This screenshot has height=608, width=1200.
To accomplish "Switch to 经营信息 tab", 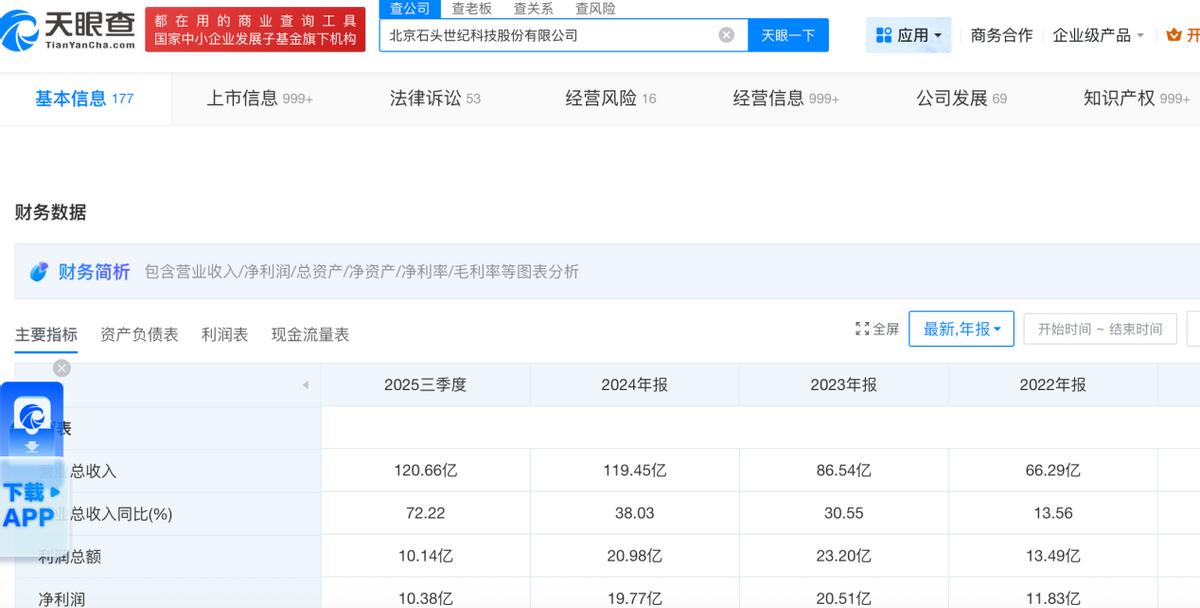I will [x=786, y=98].
